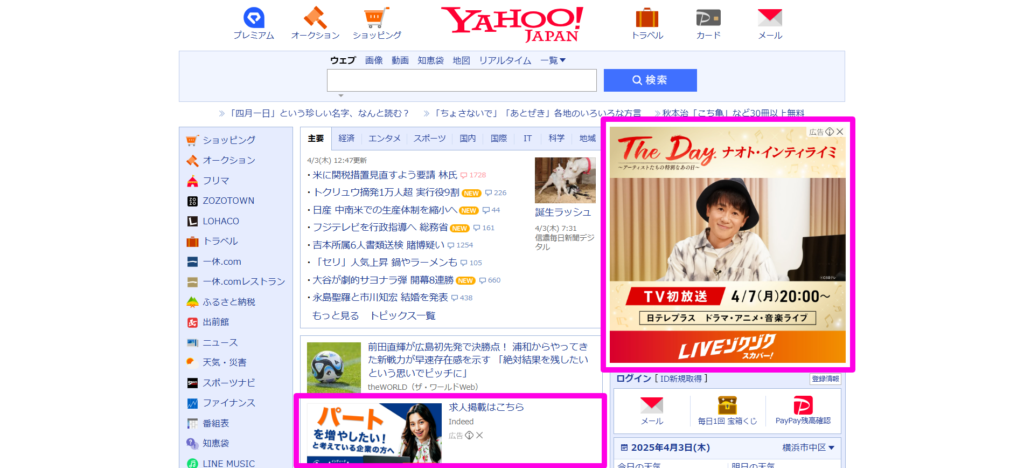Open 出前館 in the left sidebar
The width and height of the screenshot is (1024, 468).
click(x=216, y=322)
